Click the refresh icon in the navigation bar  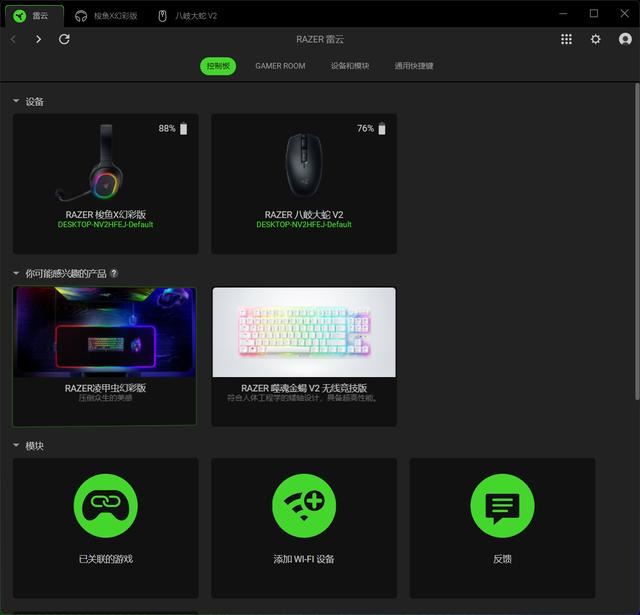click(x=64, y=39)
